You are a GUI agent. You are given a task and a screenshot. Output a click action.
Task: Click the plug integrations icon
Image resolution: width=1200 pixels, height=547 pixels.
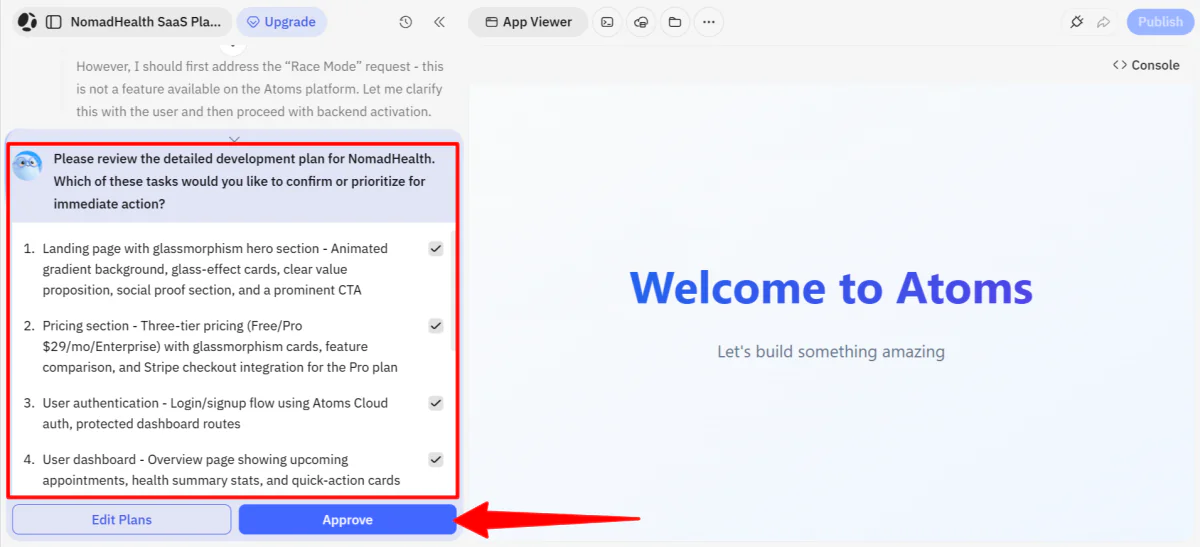tap(1077, 22)
